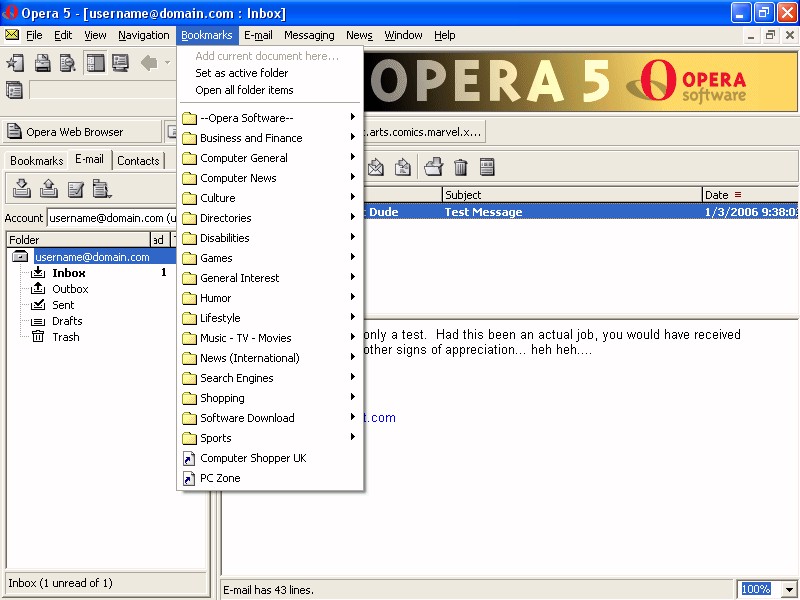Sort messages by the Date column header
This screenshot has height=600, width=800.
pyautogui.click(x=751, y=195)
